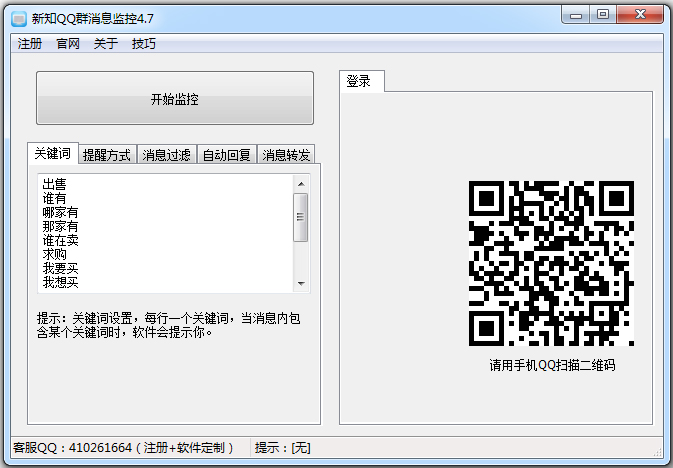Switch to the 消息转发 tab
This screenshot has width=673, height=468.
pos(286,155)
